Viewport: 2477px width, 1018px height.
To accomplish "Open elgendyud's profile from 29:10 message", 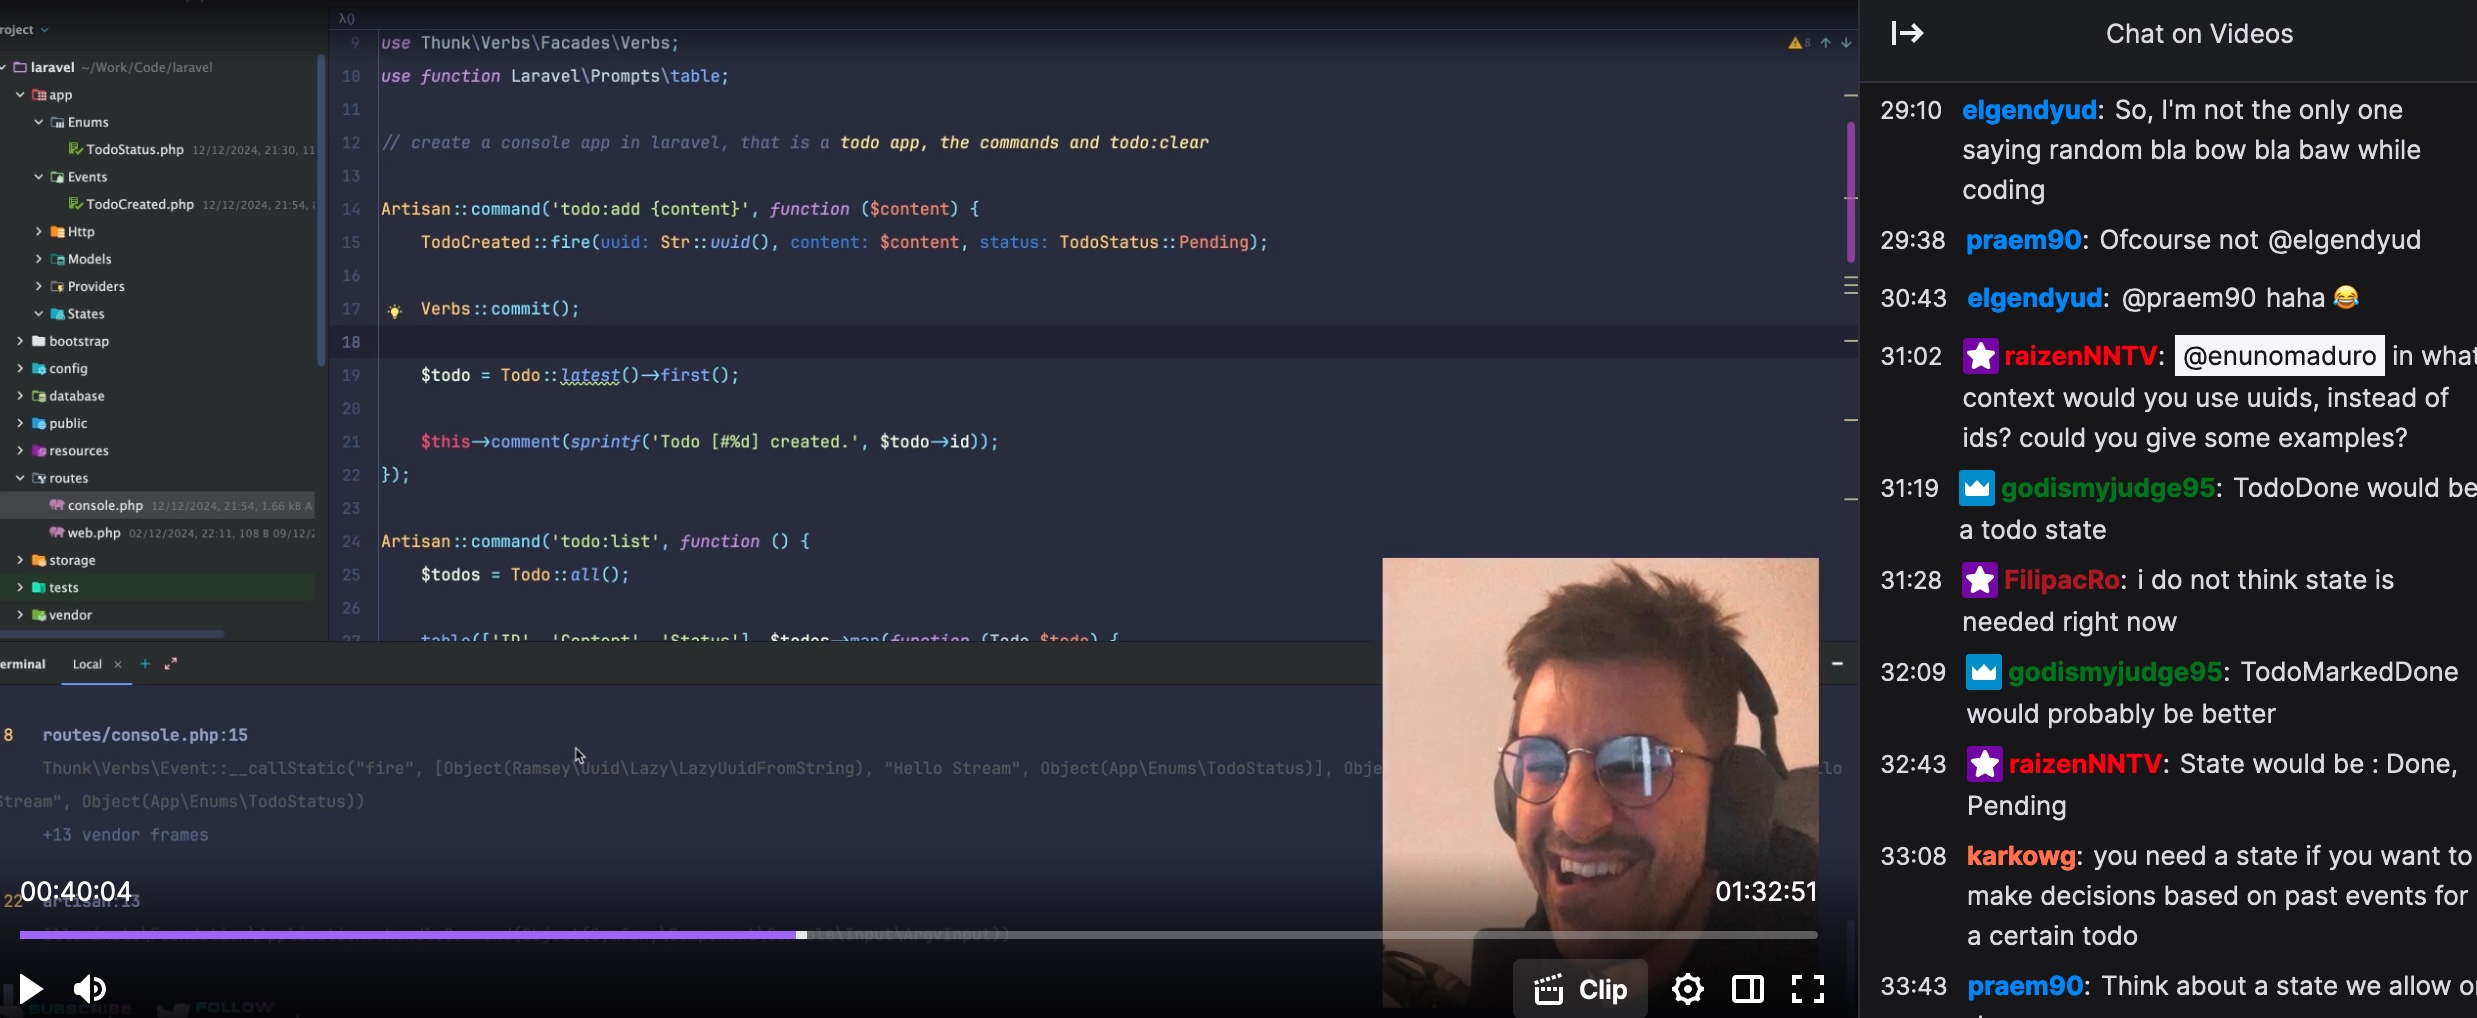I will click(2029, 110).
